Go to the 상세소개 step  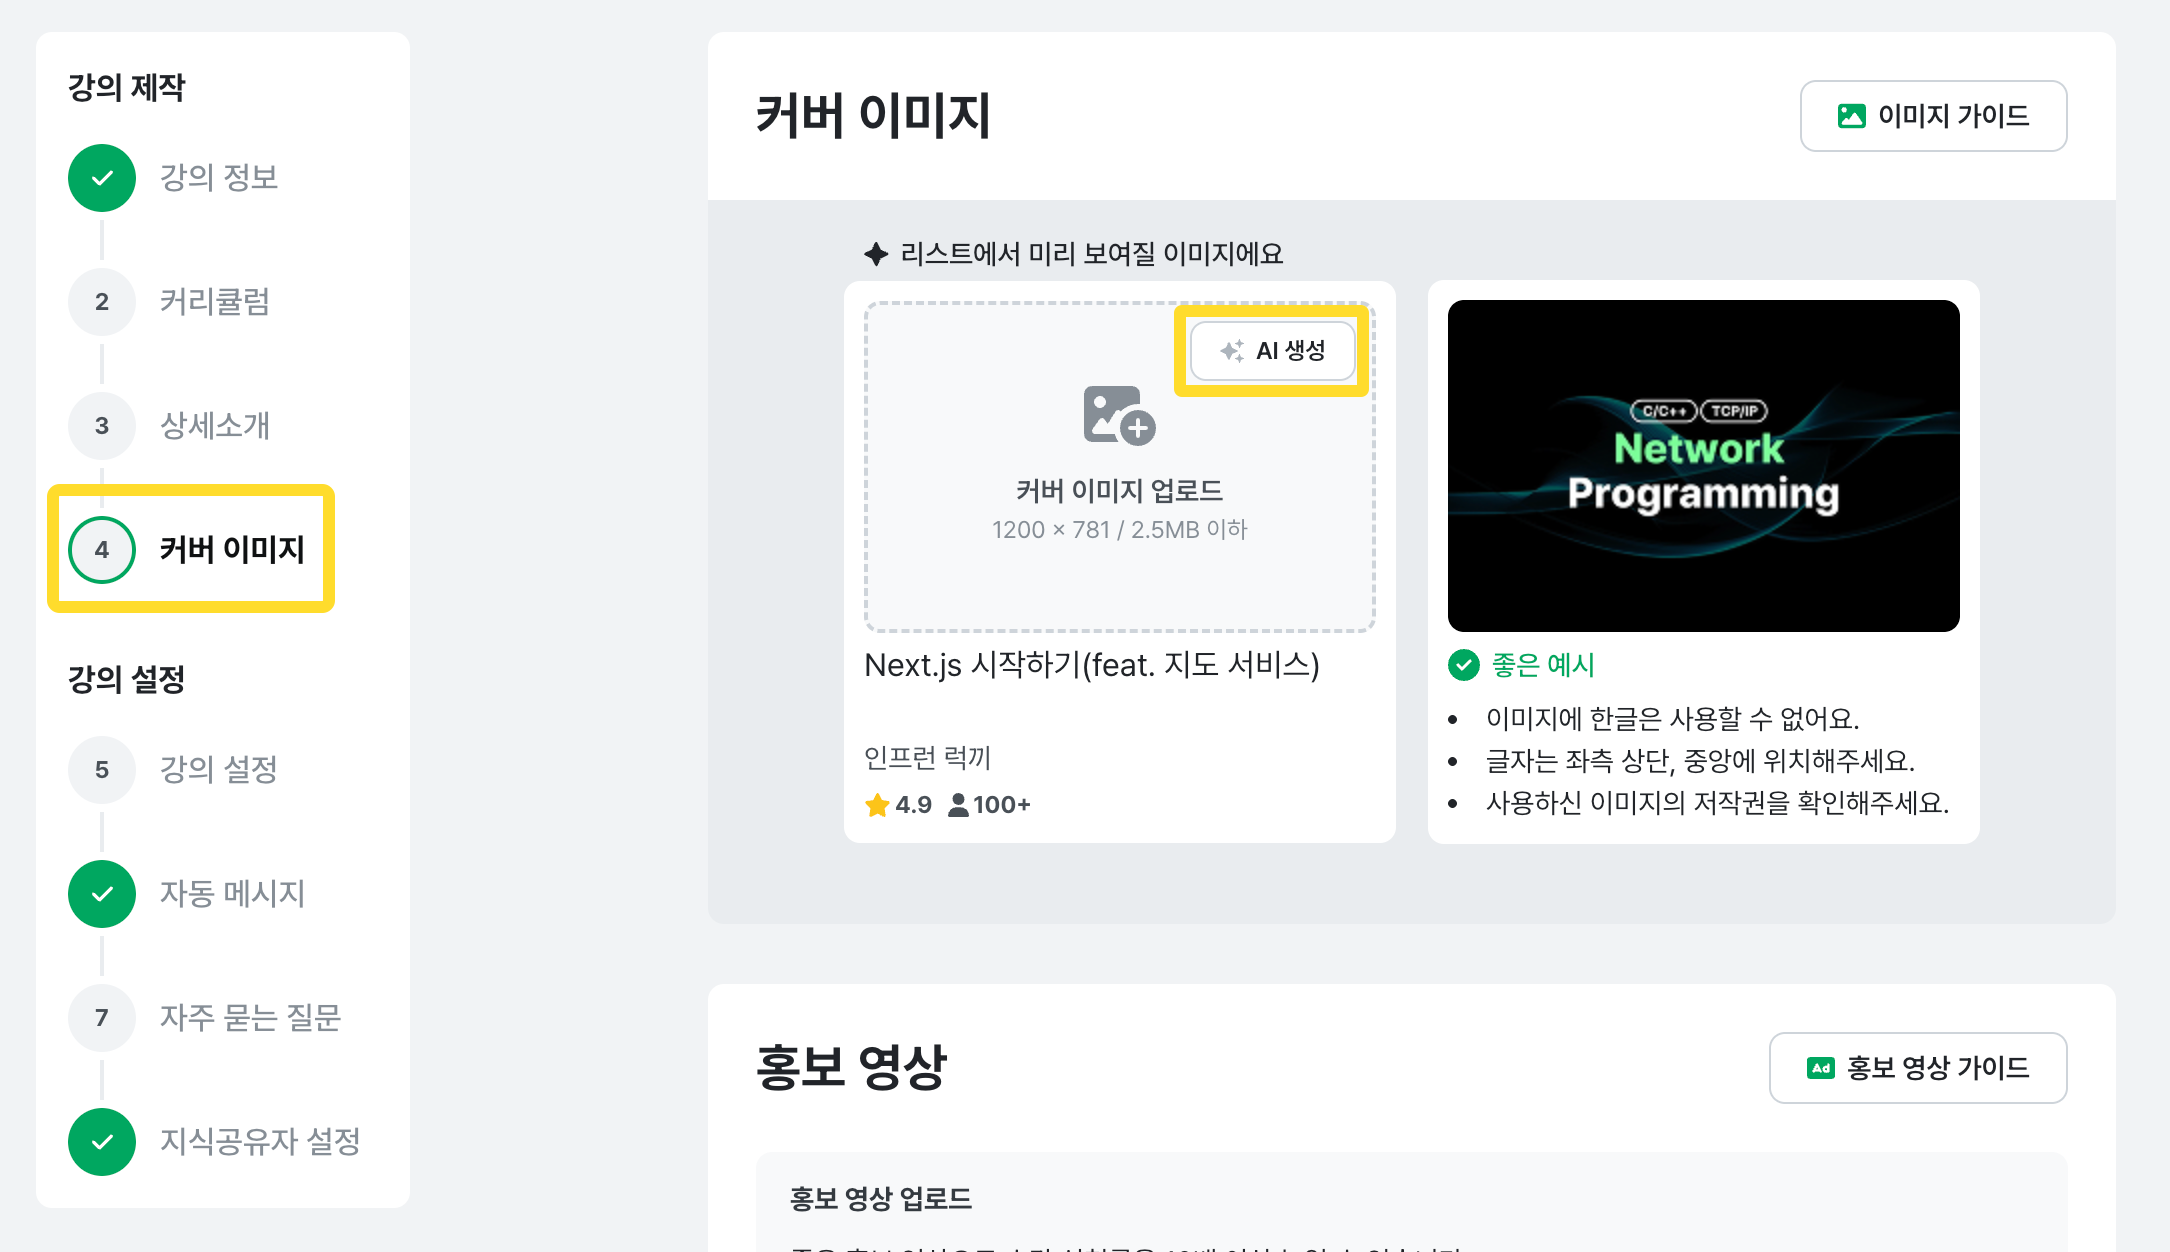[x=215, y=426]
